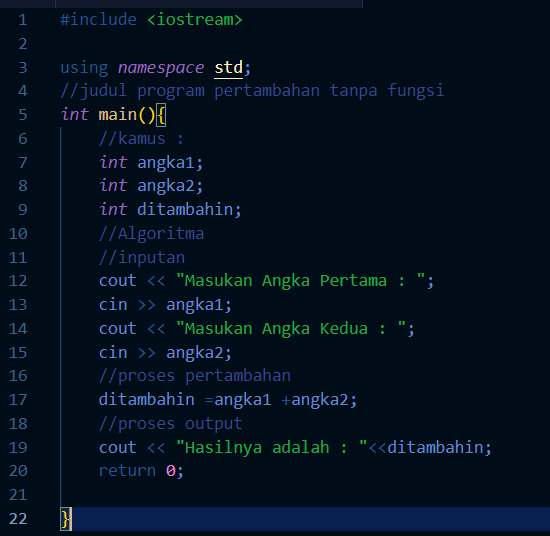The height and width of the screenshot is (536, 550).
Task: Click the 'ditambahin' declaration on line 9
Action: [185, 210]
